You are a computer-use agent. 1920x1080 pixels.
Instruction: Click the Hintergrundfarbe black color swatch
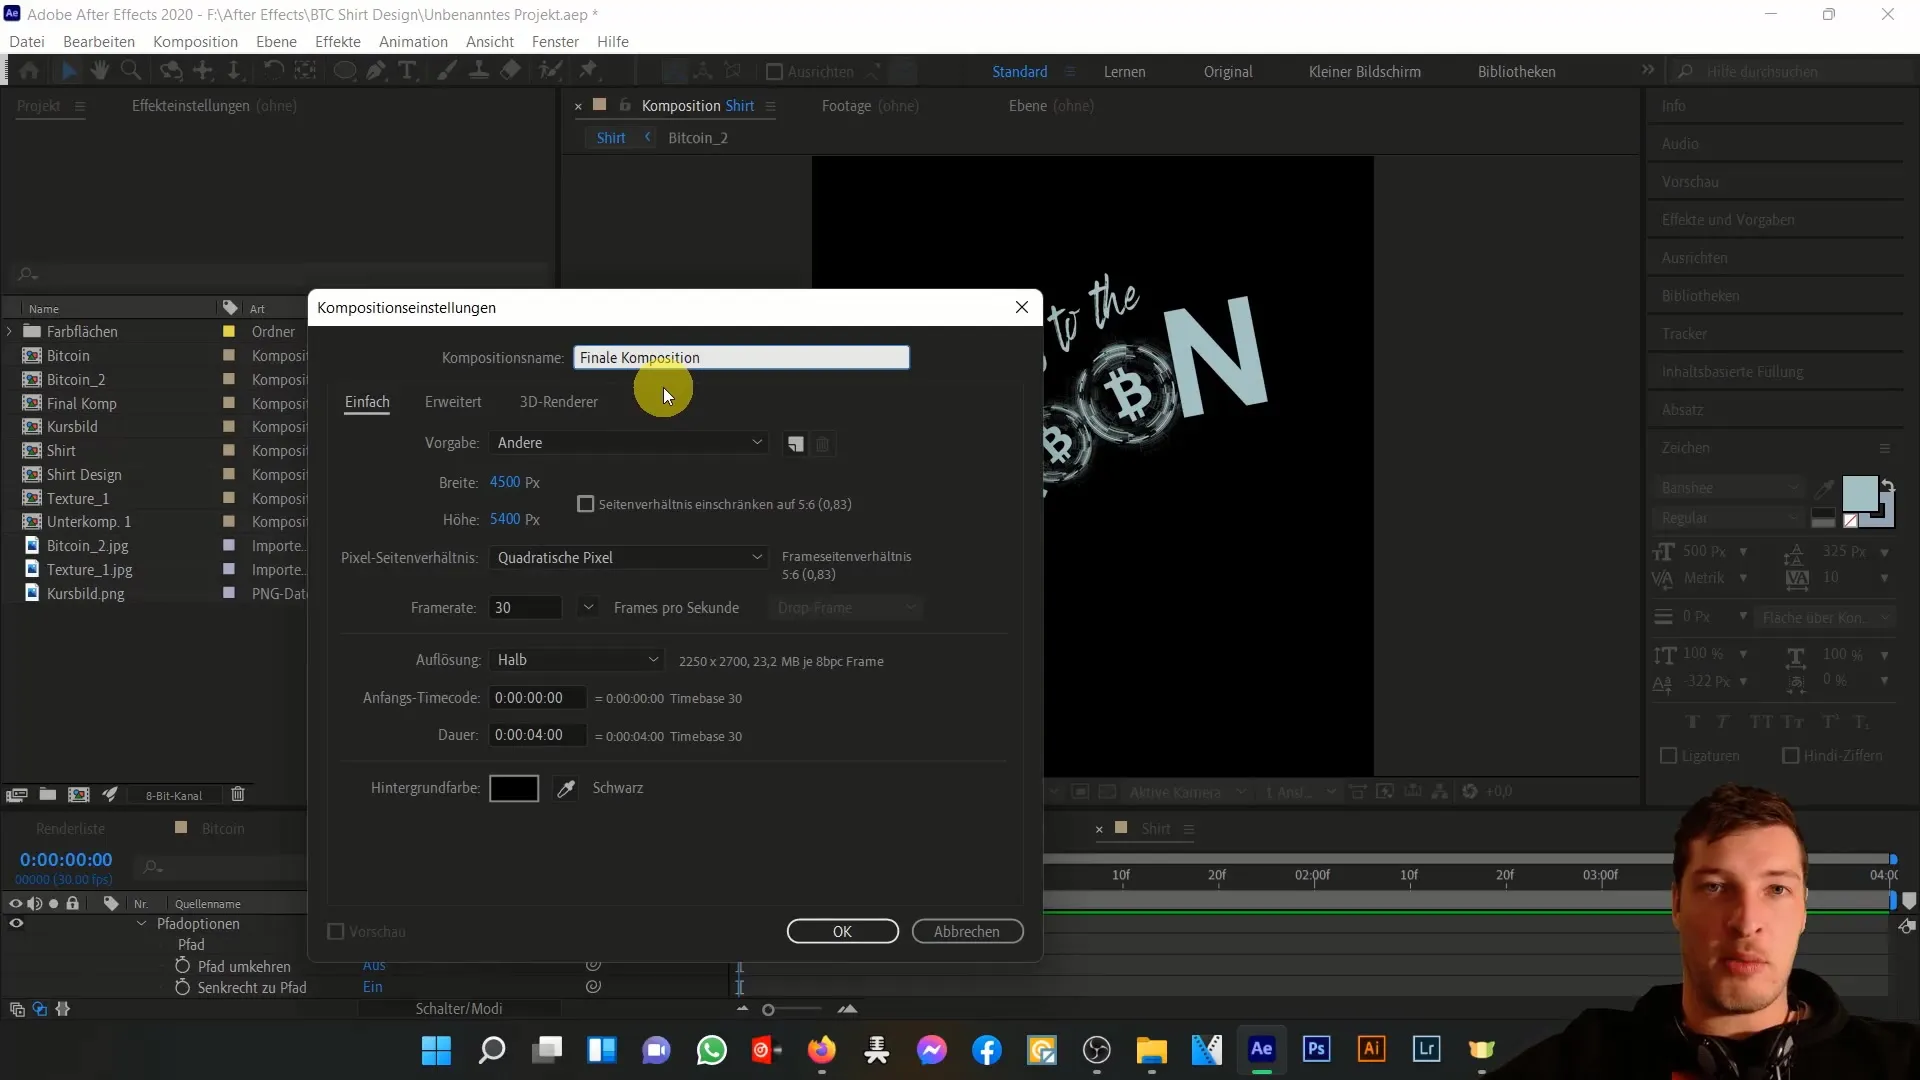[x=513, y=787]
